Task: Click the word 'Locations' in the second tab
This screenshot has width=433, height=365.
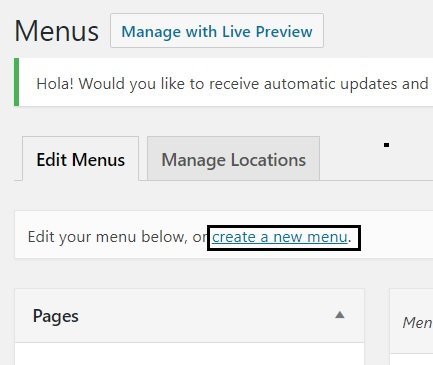Action: pyautogui.click(x=268, y=160)
